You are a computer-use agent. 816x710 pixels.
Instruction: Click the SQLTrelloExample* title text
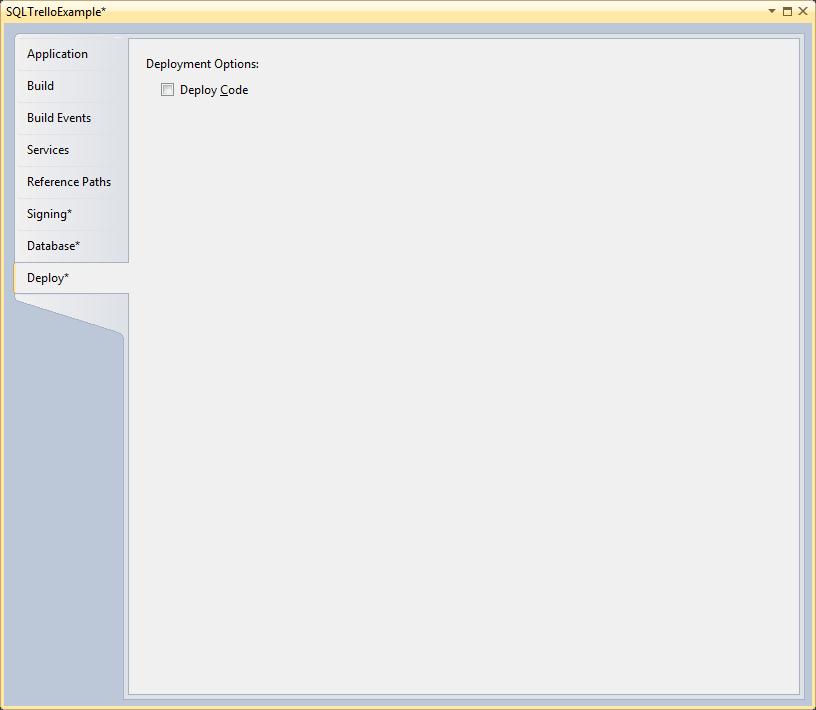click(x=56, y=12)
